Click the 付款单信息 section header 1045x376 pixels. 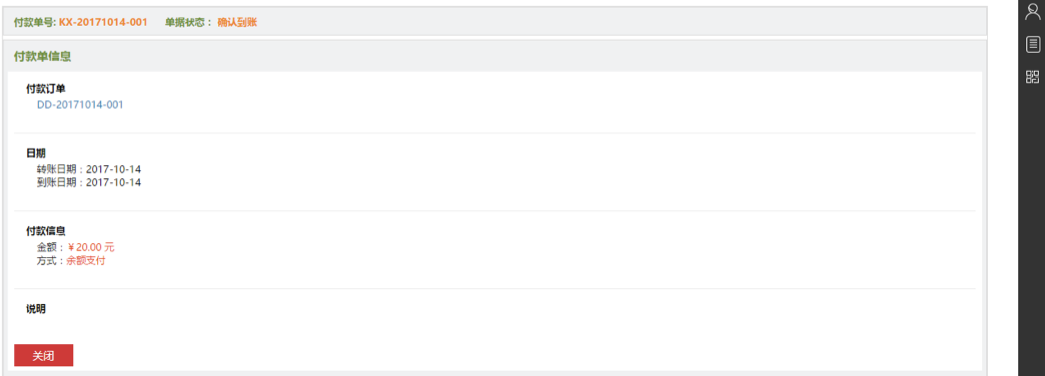coord(42,57)
